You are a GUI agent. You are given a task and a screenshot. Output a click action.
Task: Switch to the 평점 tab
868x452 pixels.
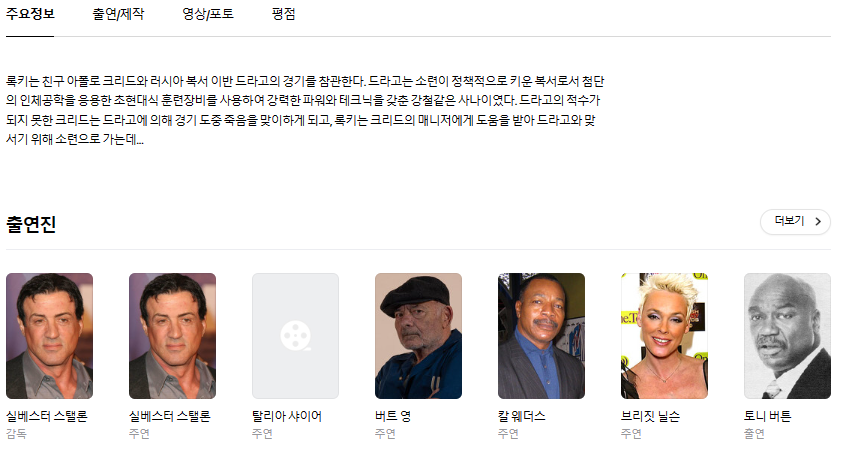pyautogui.click(x=283, y=14)
